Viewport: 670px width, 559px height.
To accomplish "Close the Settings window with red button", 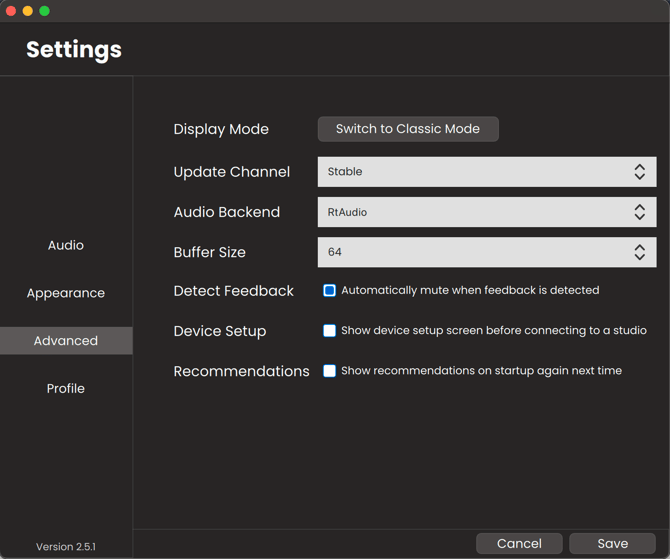I will 11,11.
